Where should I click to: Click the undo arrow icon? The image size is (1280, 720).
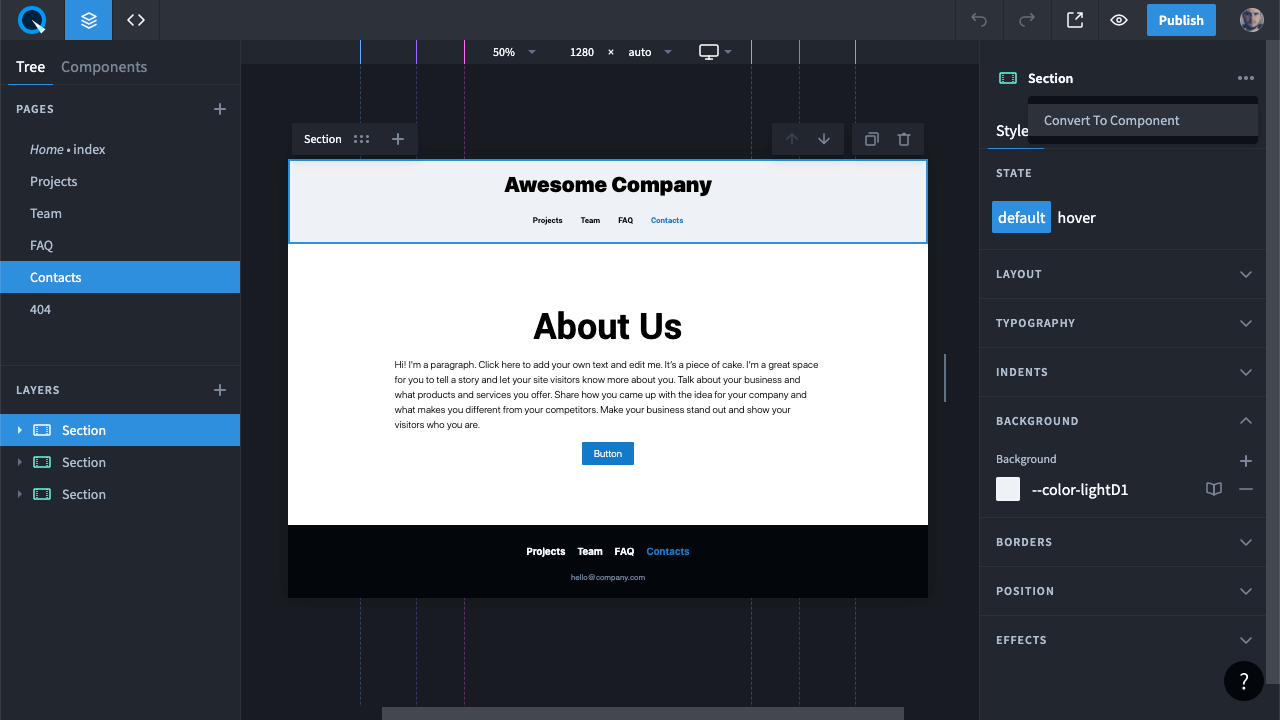pos(979,20)
